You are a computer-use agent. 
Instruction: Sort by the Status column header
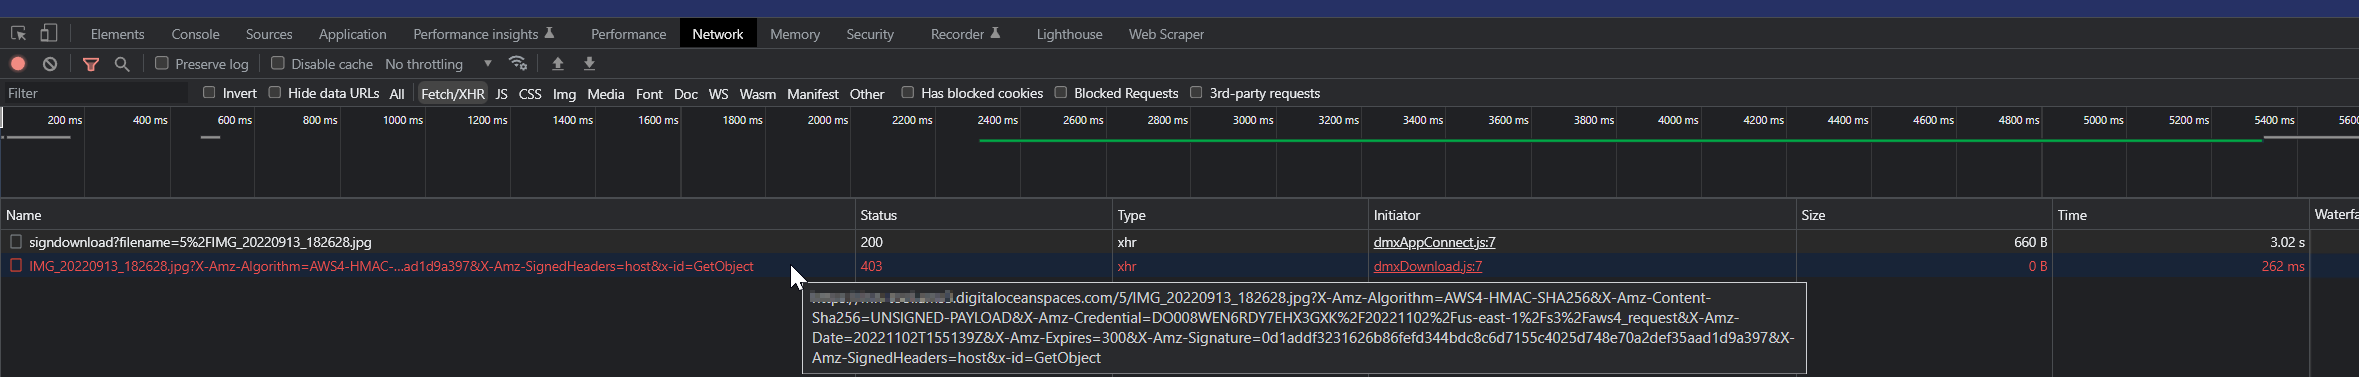pyautogui.click(x=984, y=215)
